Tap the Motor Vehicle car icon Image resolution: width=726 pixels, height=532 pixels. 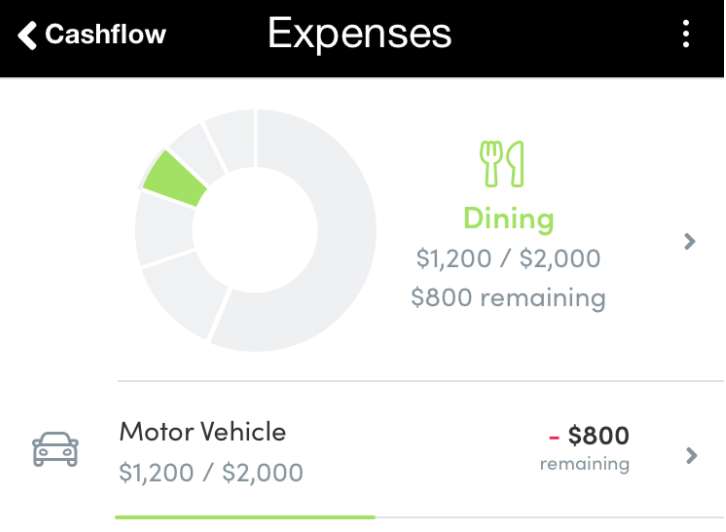[56, 449]
